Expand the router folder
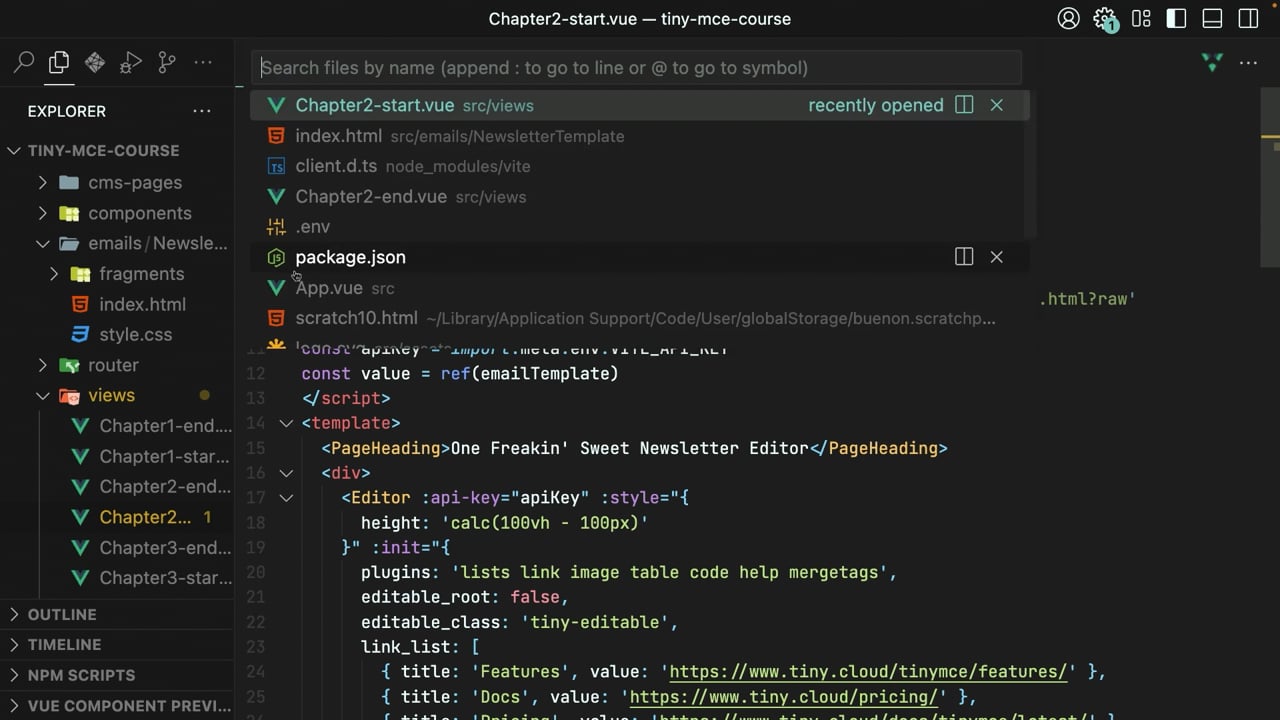 click(42, 365)
